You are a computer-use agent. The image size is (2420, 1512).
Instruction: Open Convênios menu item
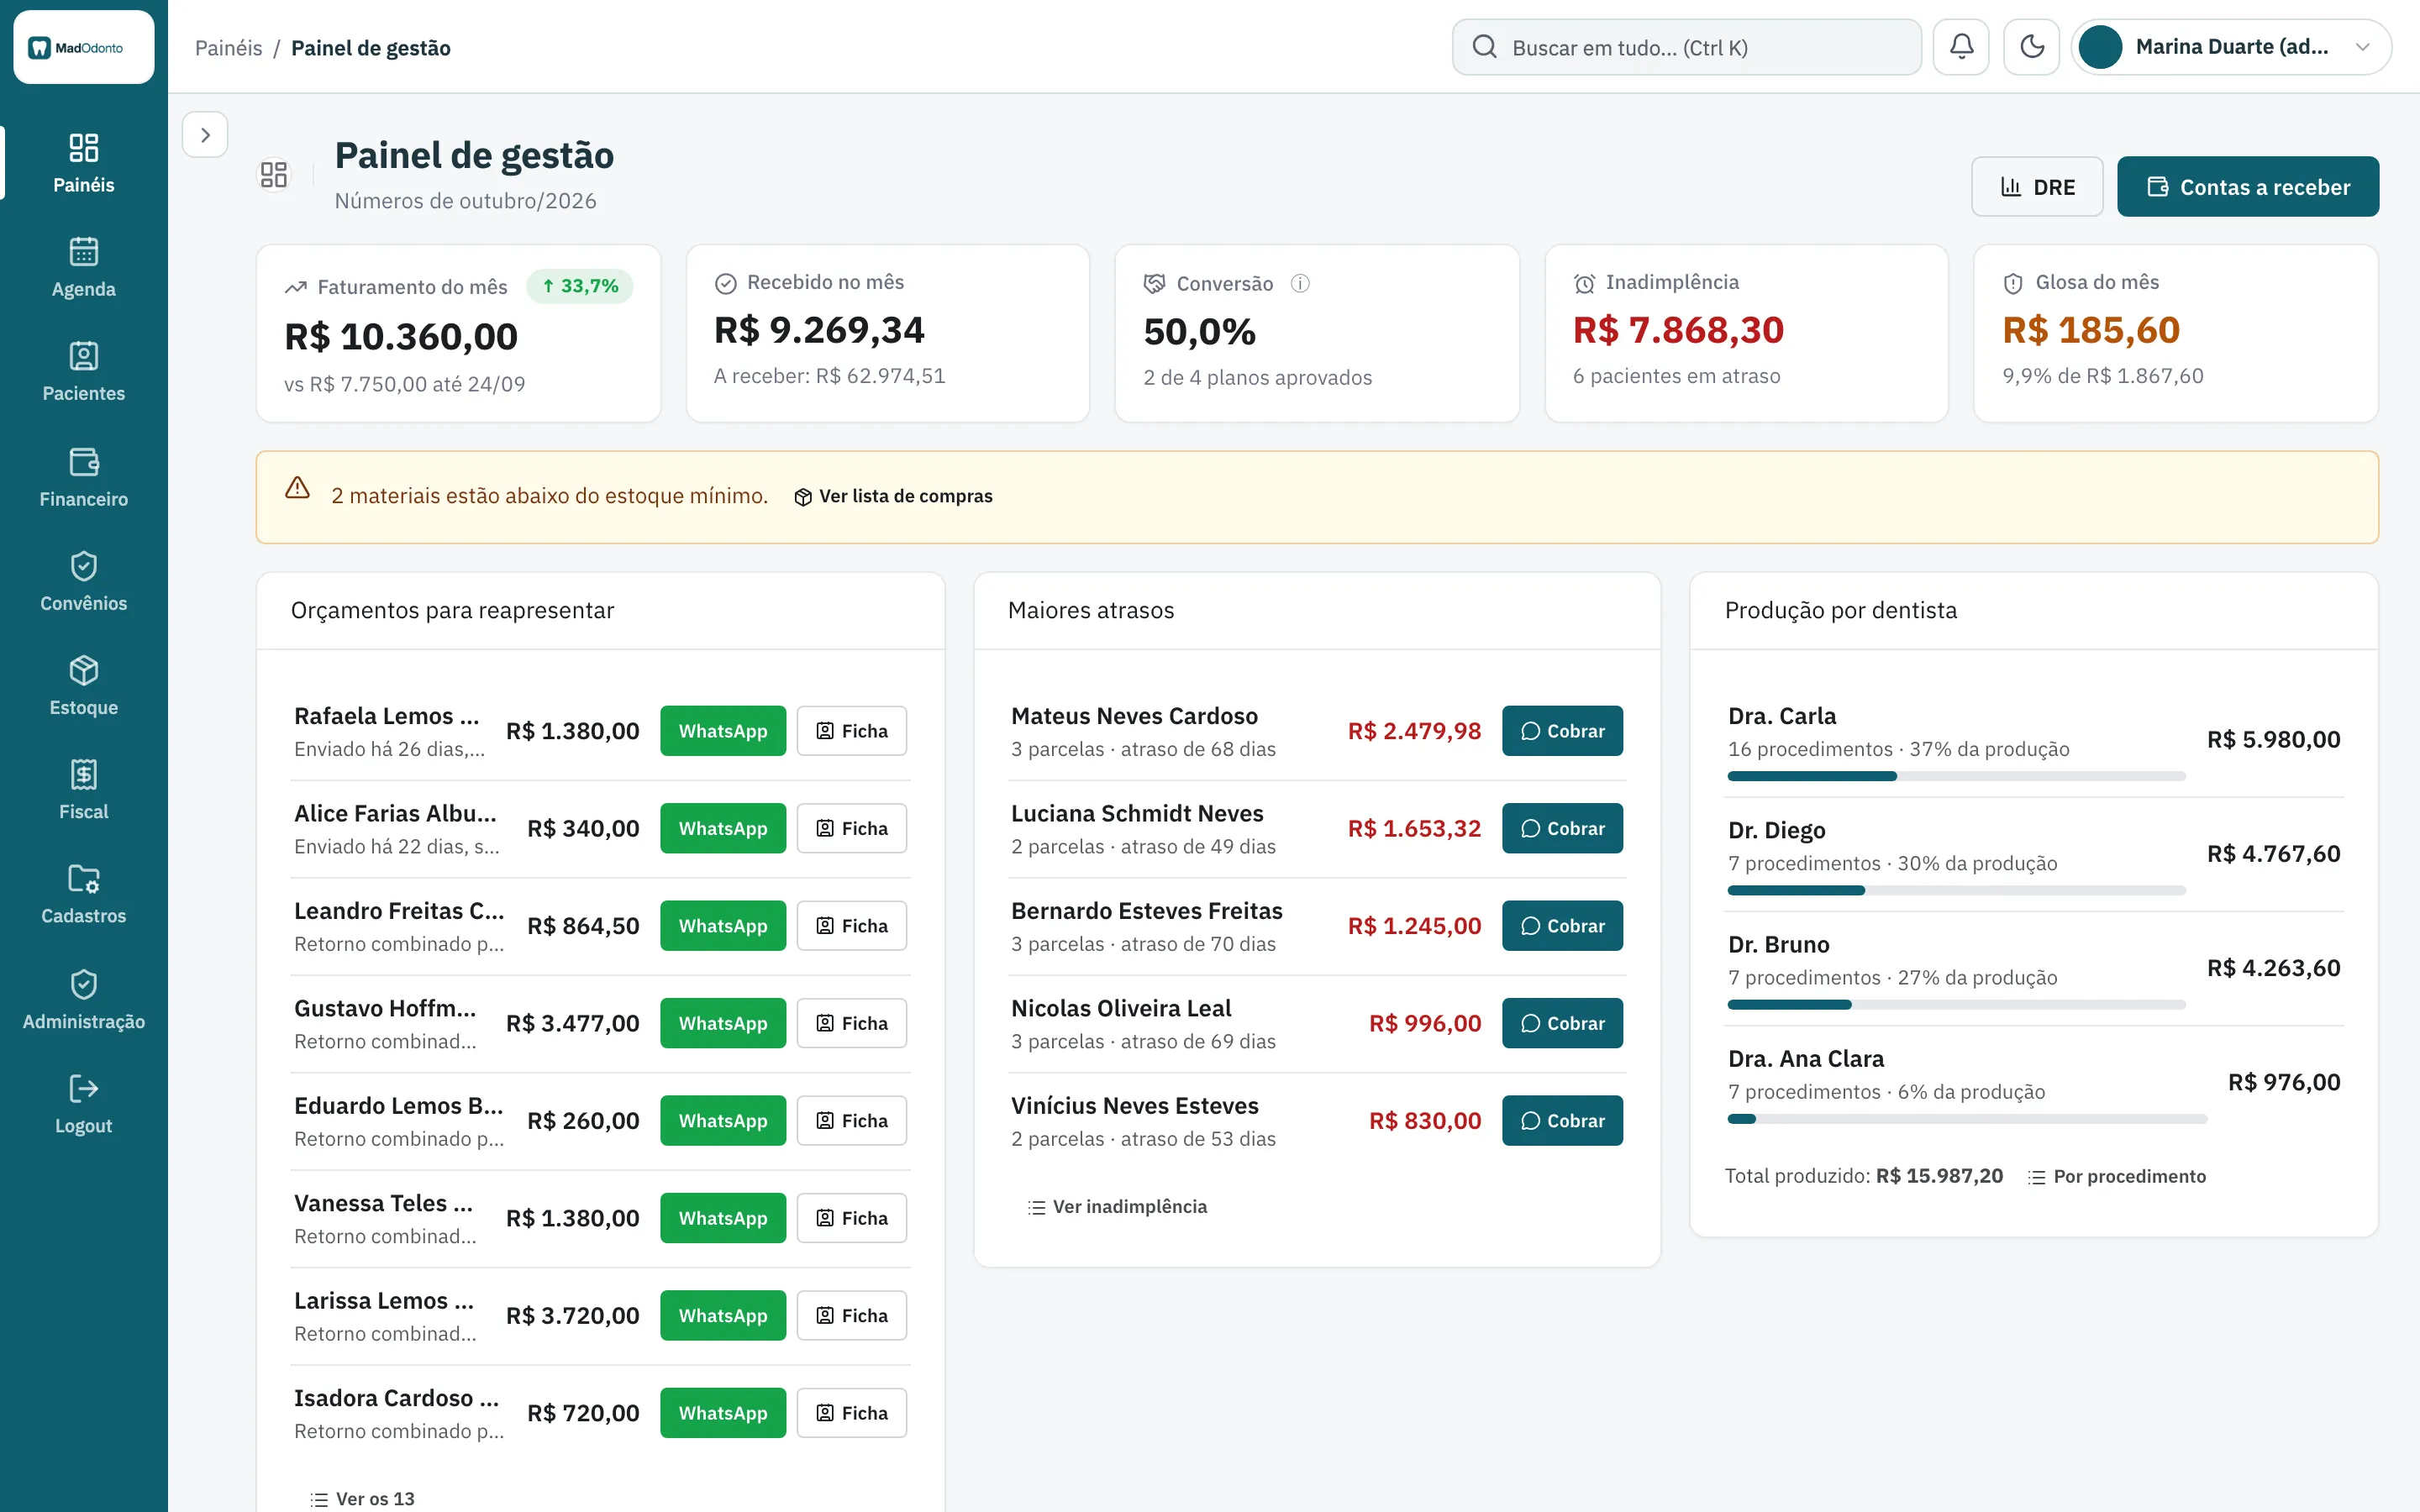(84, 581)
